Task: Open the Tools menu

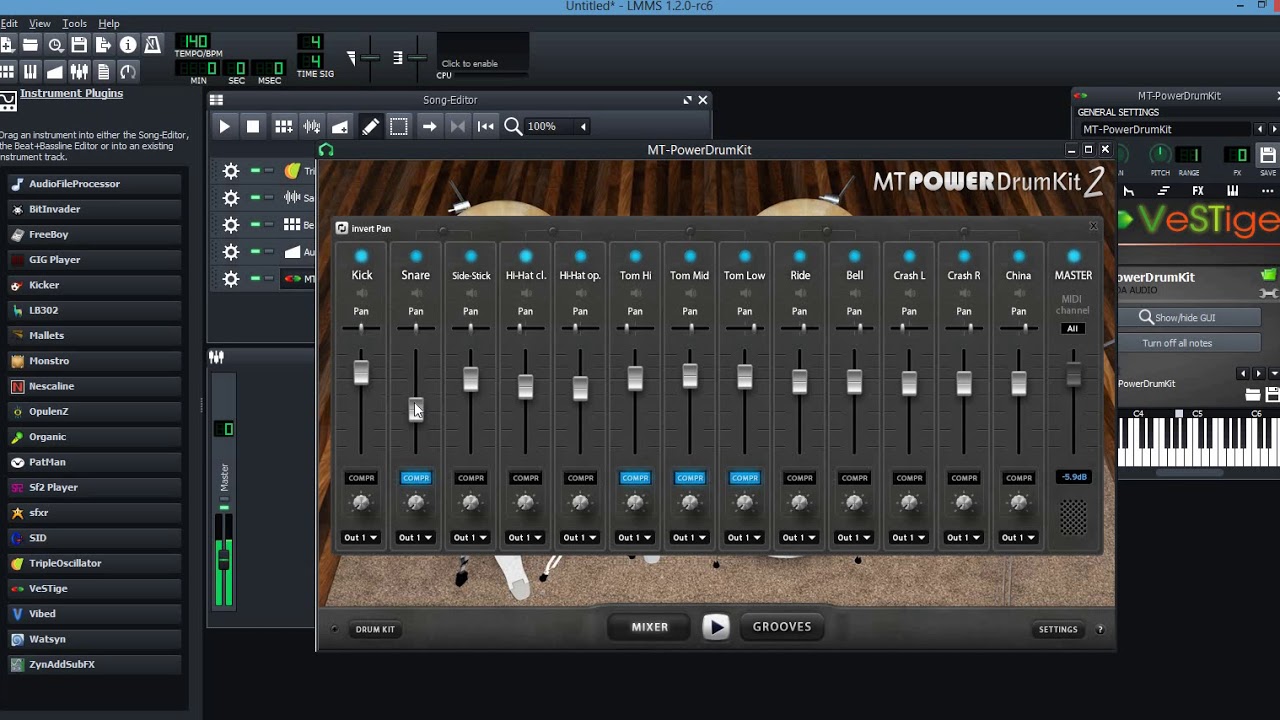Action: point(74,23)
